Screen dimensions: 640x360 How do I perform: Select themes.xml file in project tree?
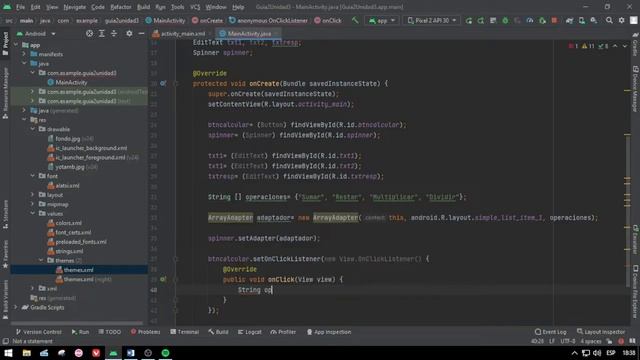pyautogui.click(x=78, y=270)
